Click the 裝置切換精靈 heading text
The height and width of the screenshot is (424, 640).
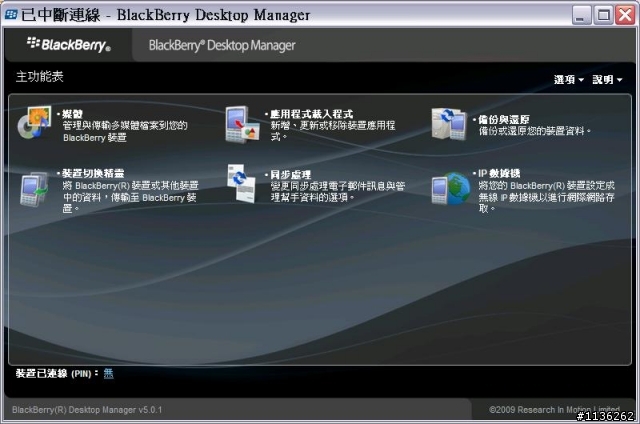pyautogui.click(x=90, y=173)
